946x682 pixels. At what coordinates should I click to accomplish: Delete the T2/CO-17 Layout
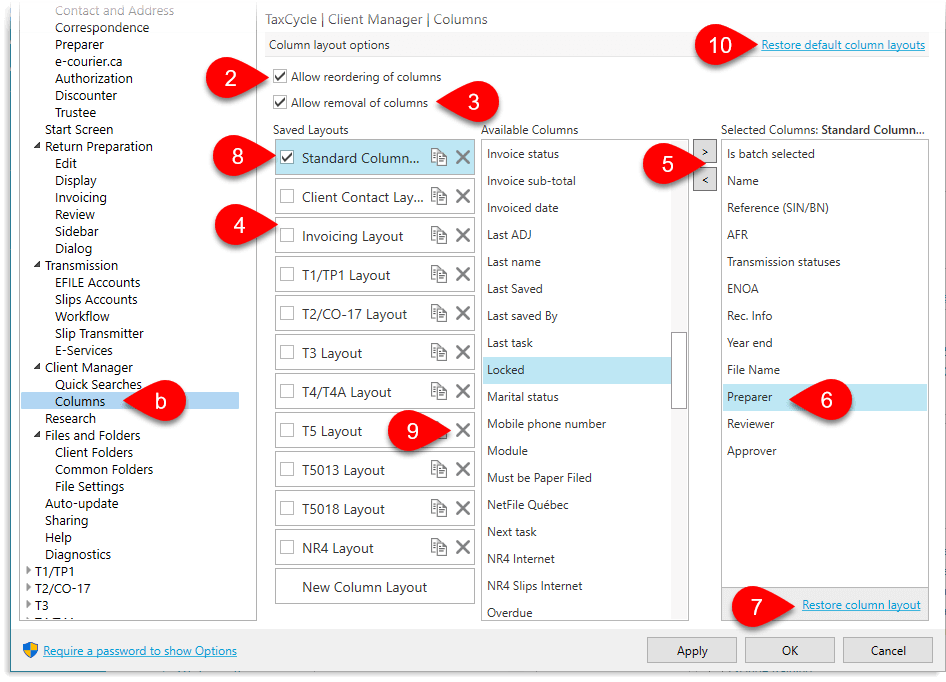coord(463,314)
